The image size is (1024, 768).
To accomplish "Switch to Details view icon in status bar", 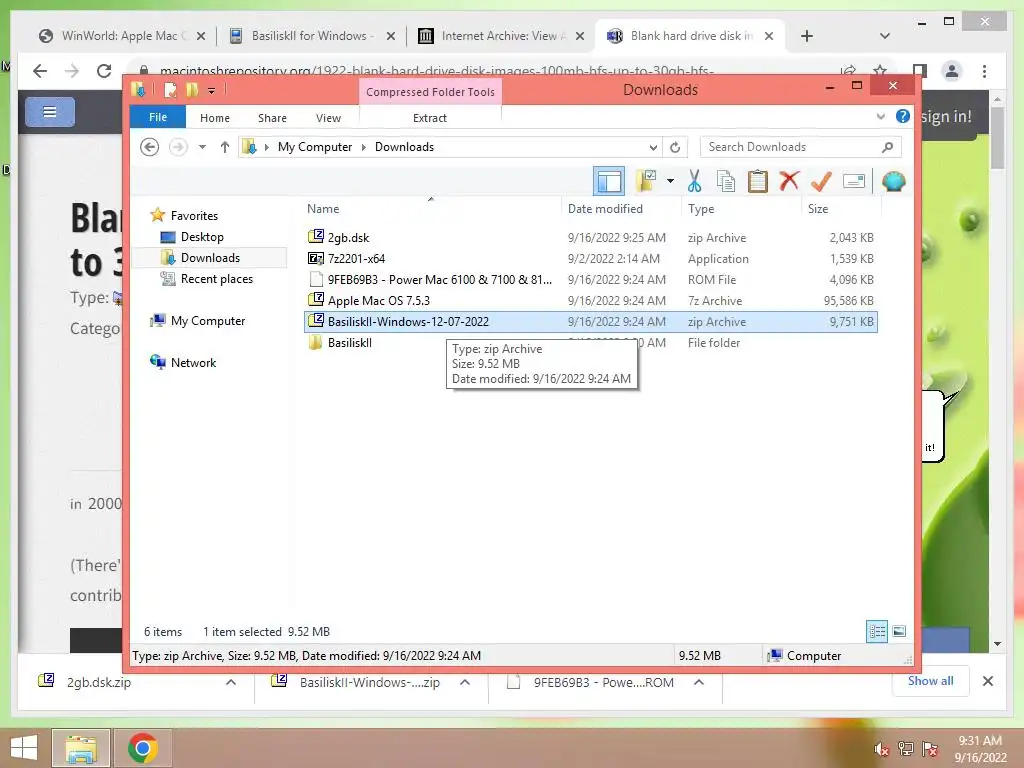I will [x=876, y=631].
